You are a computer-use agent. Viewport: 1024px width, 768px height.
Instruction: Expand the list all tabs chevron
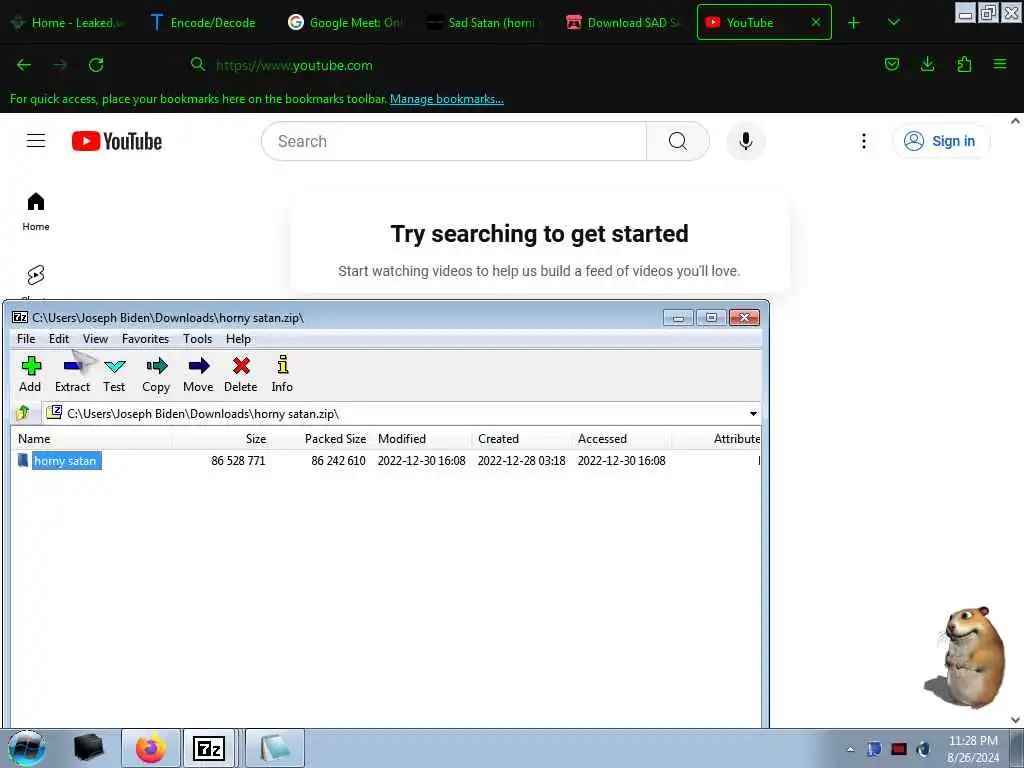coord(894,23)
